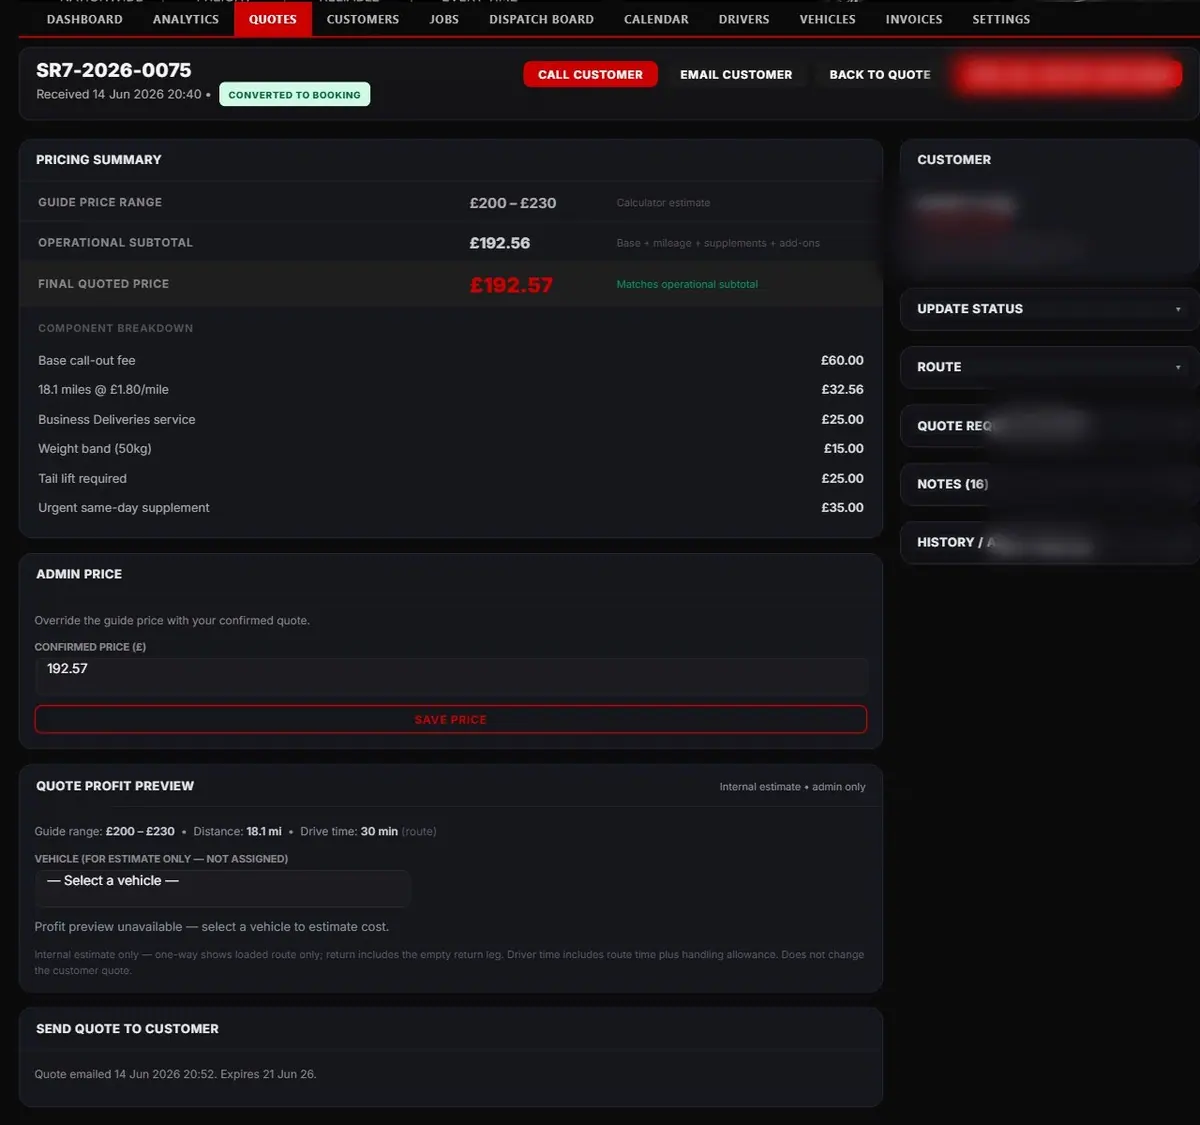The width and height of the screenshot is (1200, 1125).
Task: Click the 'Tail lift required' row
Action: point(451,478)
